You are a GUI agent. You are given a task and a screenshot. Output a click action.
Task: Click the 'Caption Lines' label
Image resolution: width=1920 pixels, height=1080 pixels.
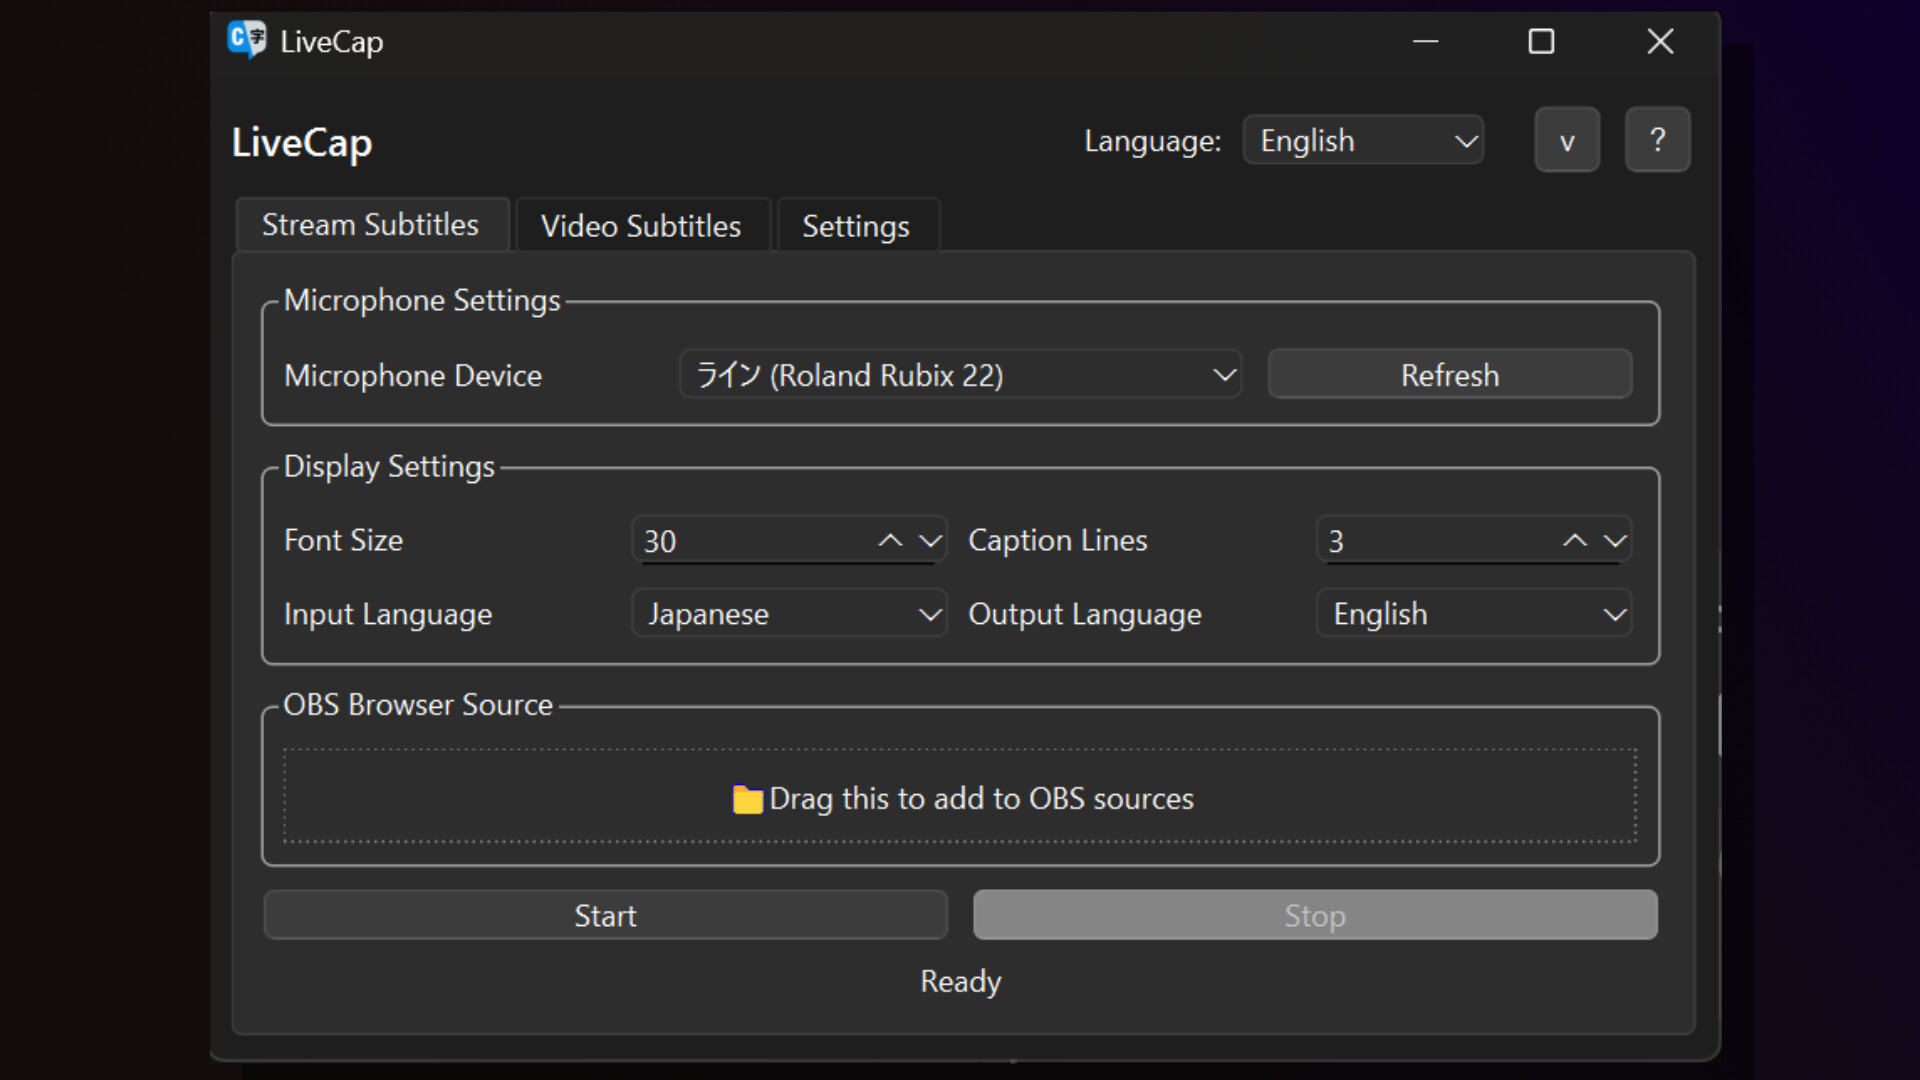click(1058, 540)
